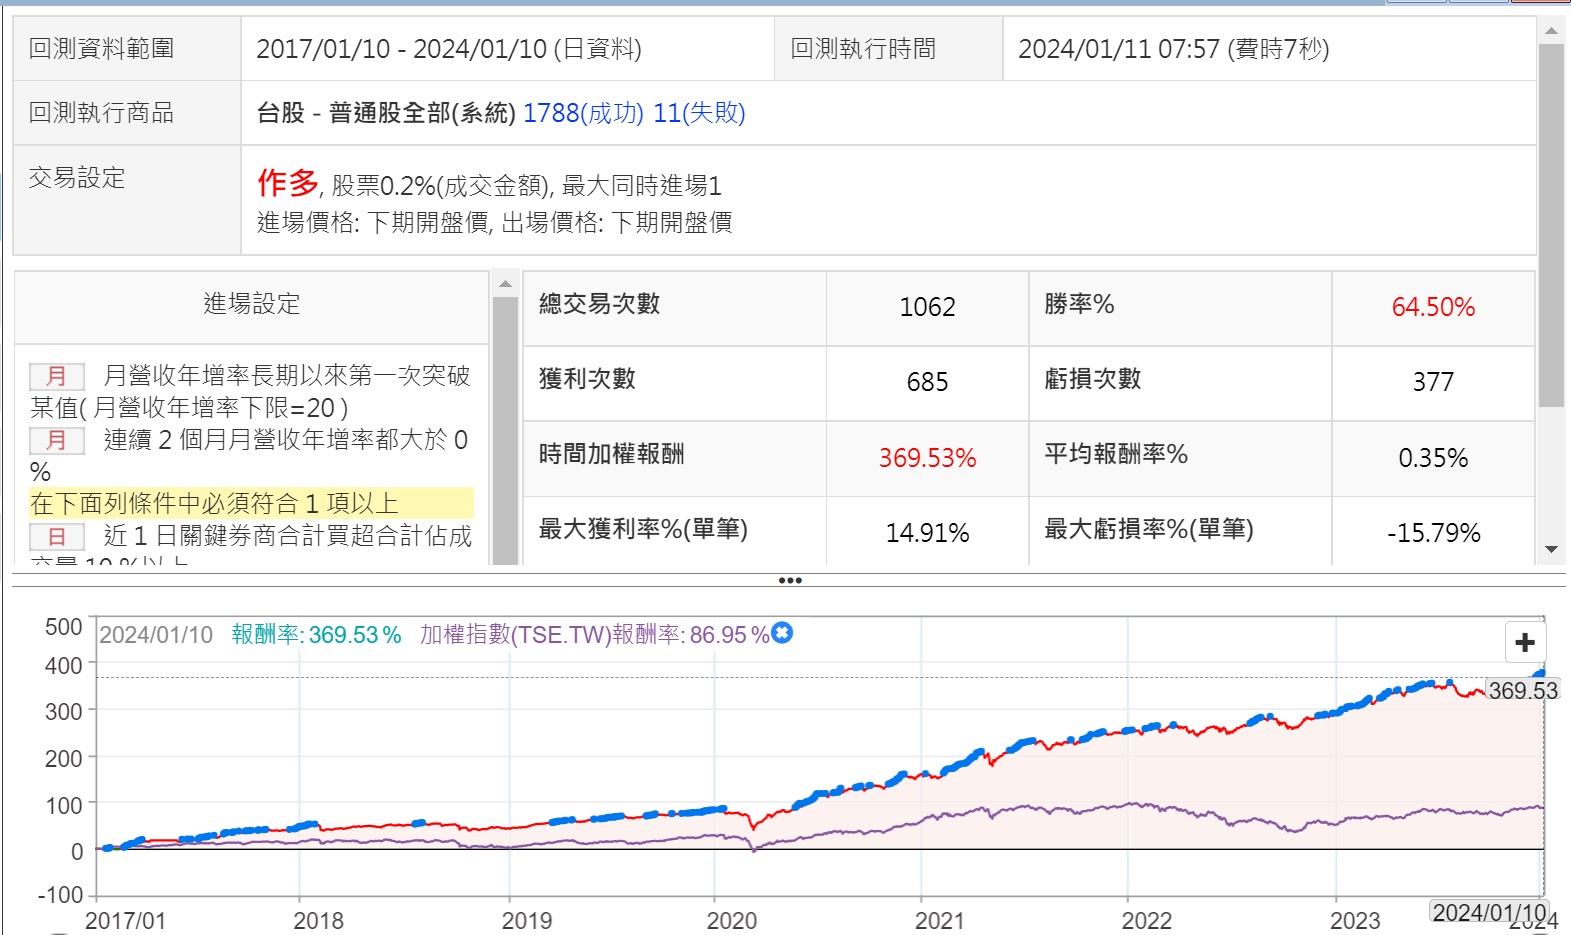The image size is (1571, 935).
Task: Click the 月 badge beside 連續 2 個月 condition
Action: (x=56, y=440)
